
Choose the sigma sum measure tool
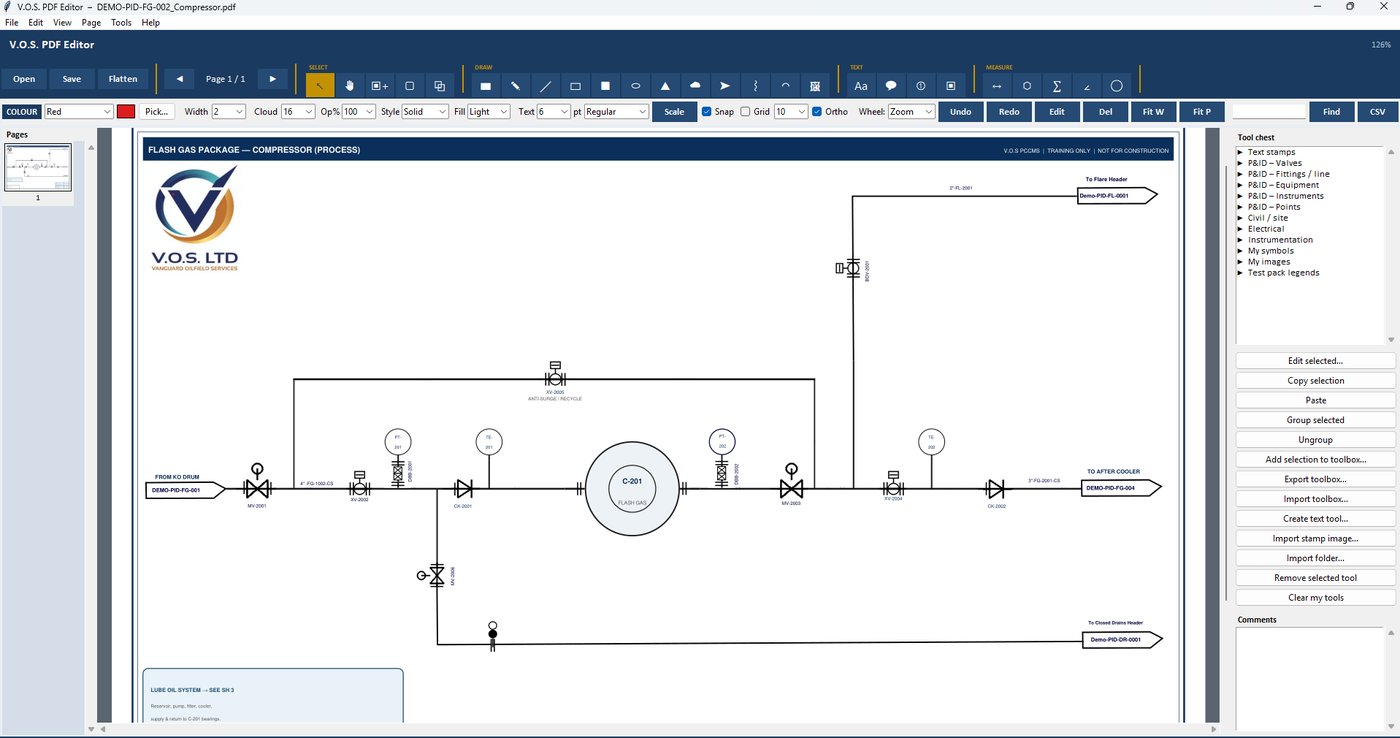[x=1057, y=86]
